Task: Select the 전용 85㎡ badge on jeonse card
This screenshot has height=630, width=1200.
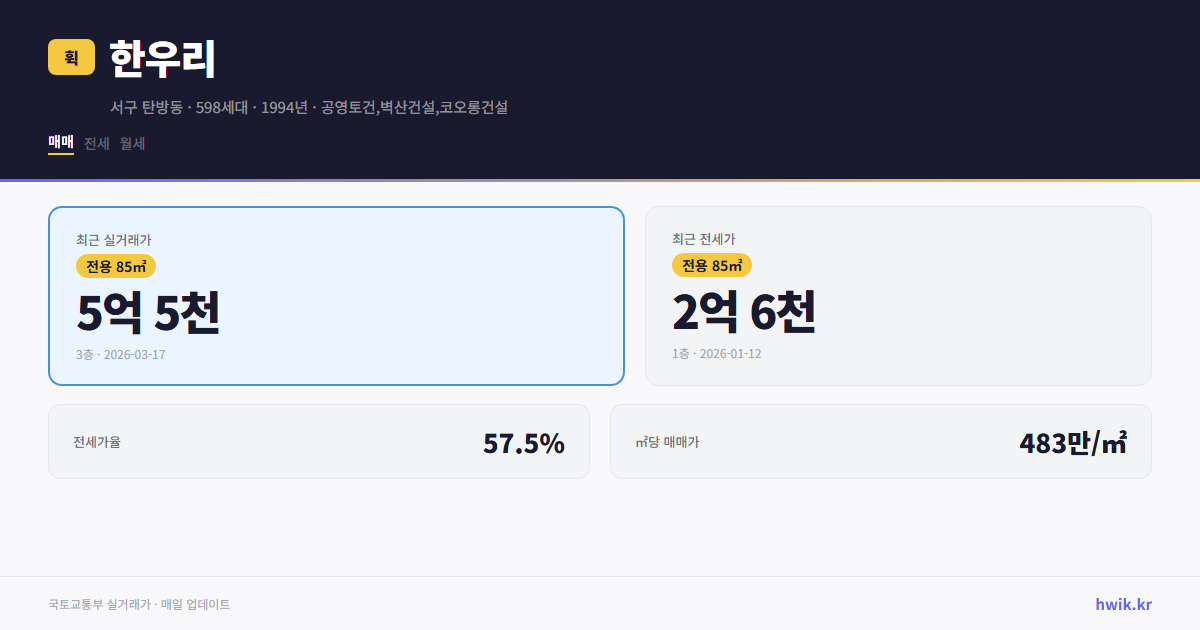Action: (712, 265)
